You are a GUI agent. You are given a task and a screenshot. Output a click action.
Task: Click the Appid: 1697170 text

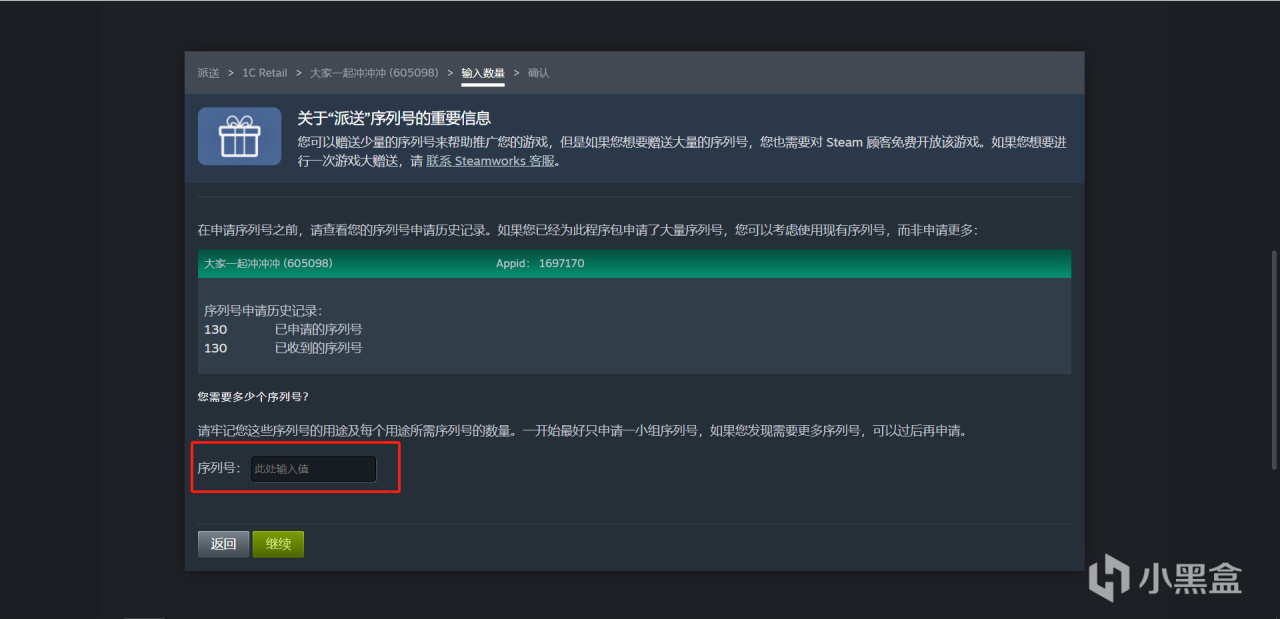click(540, 264)
